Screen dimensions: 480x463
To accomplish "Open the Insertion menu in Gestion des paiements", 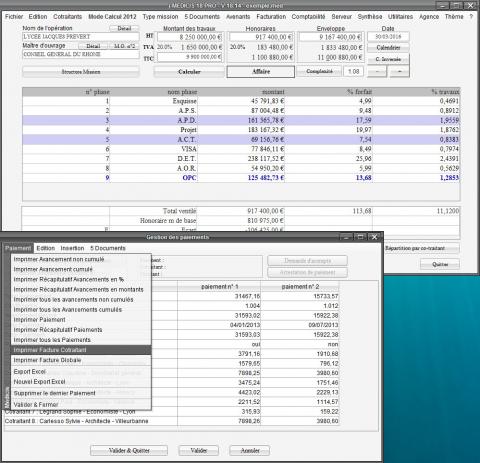I will [72, 248].
